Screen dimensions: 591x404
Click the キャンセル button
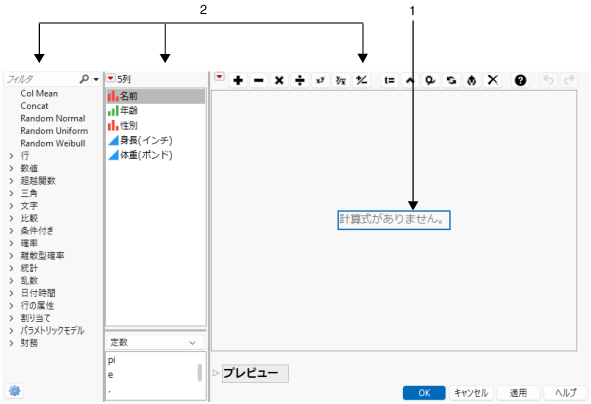point(471,393)
